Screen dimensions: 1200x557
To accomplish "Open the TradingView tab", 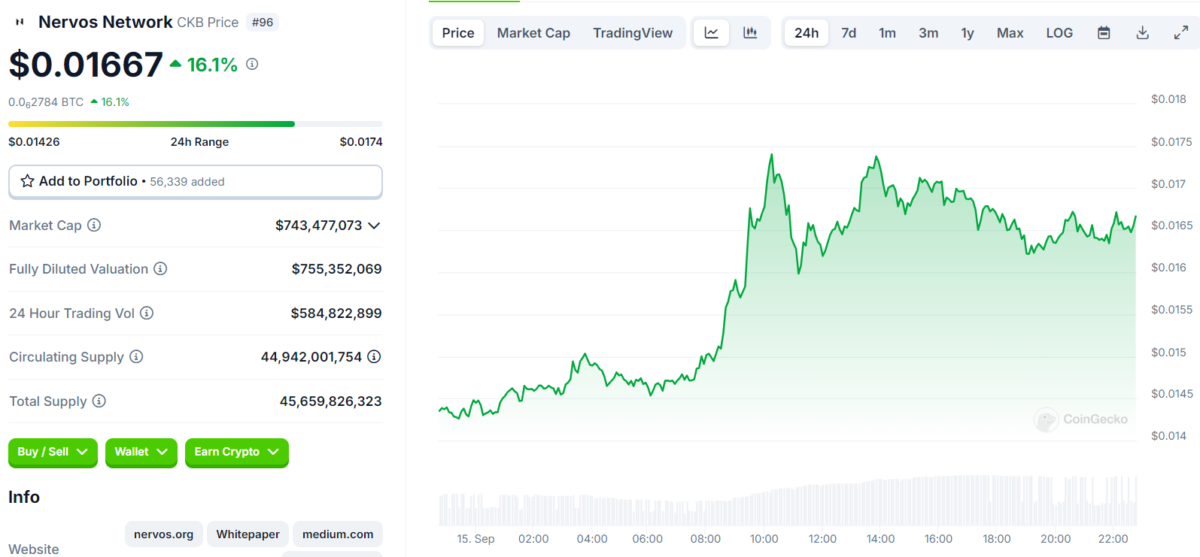I will click(x=632, y=33).
